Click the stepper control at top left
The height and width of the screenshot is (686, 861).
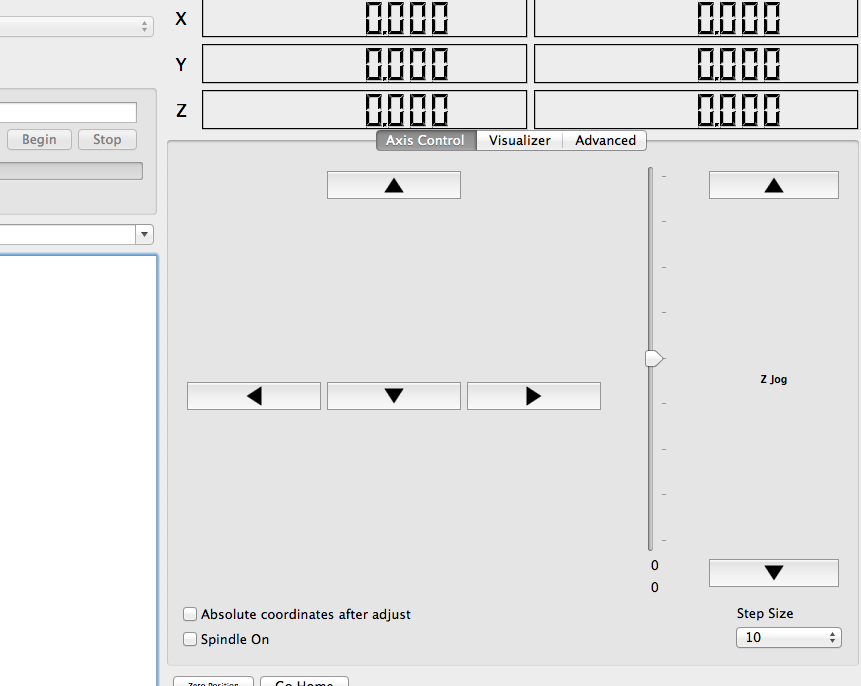click(146, 24)
